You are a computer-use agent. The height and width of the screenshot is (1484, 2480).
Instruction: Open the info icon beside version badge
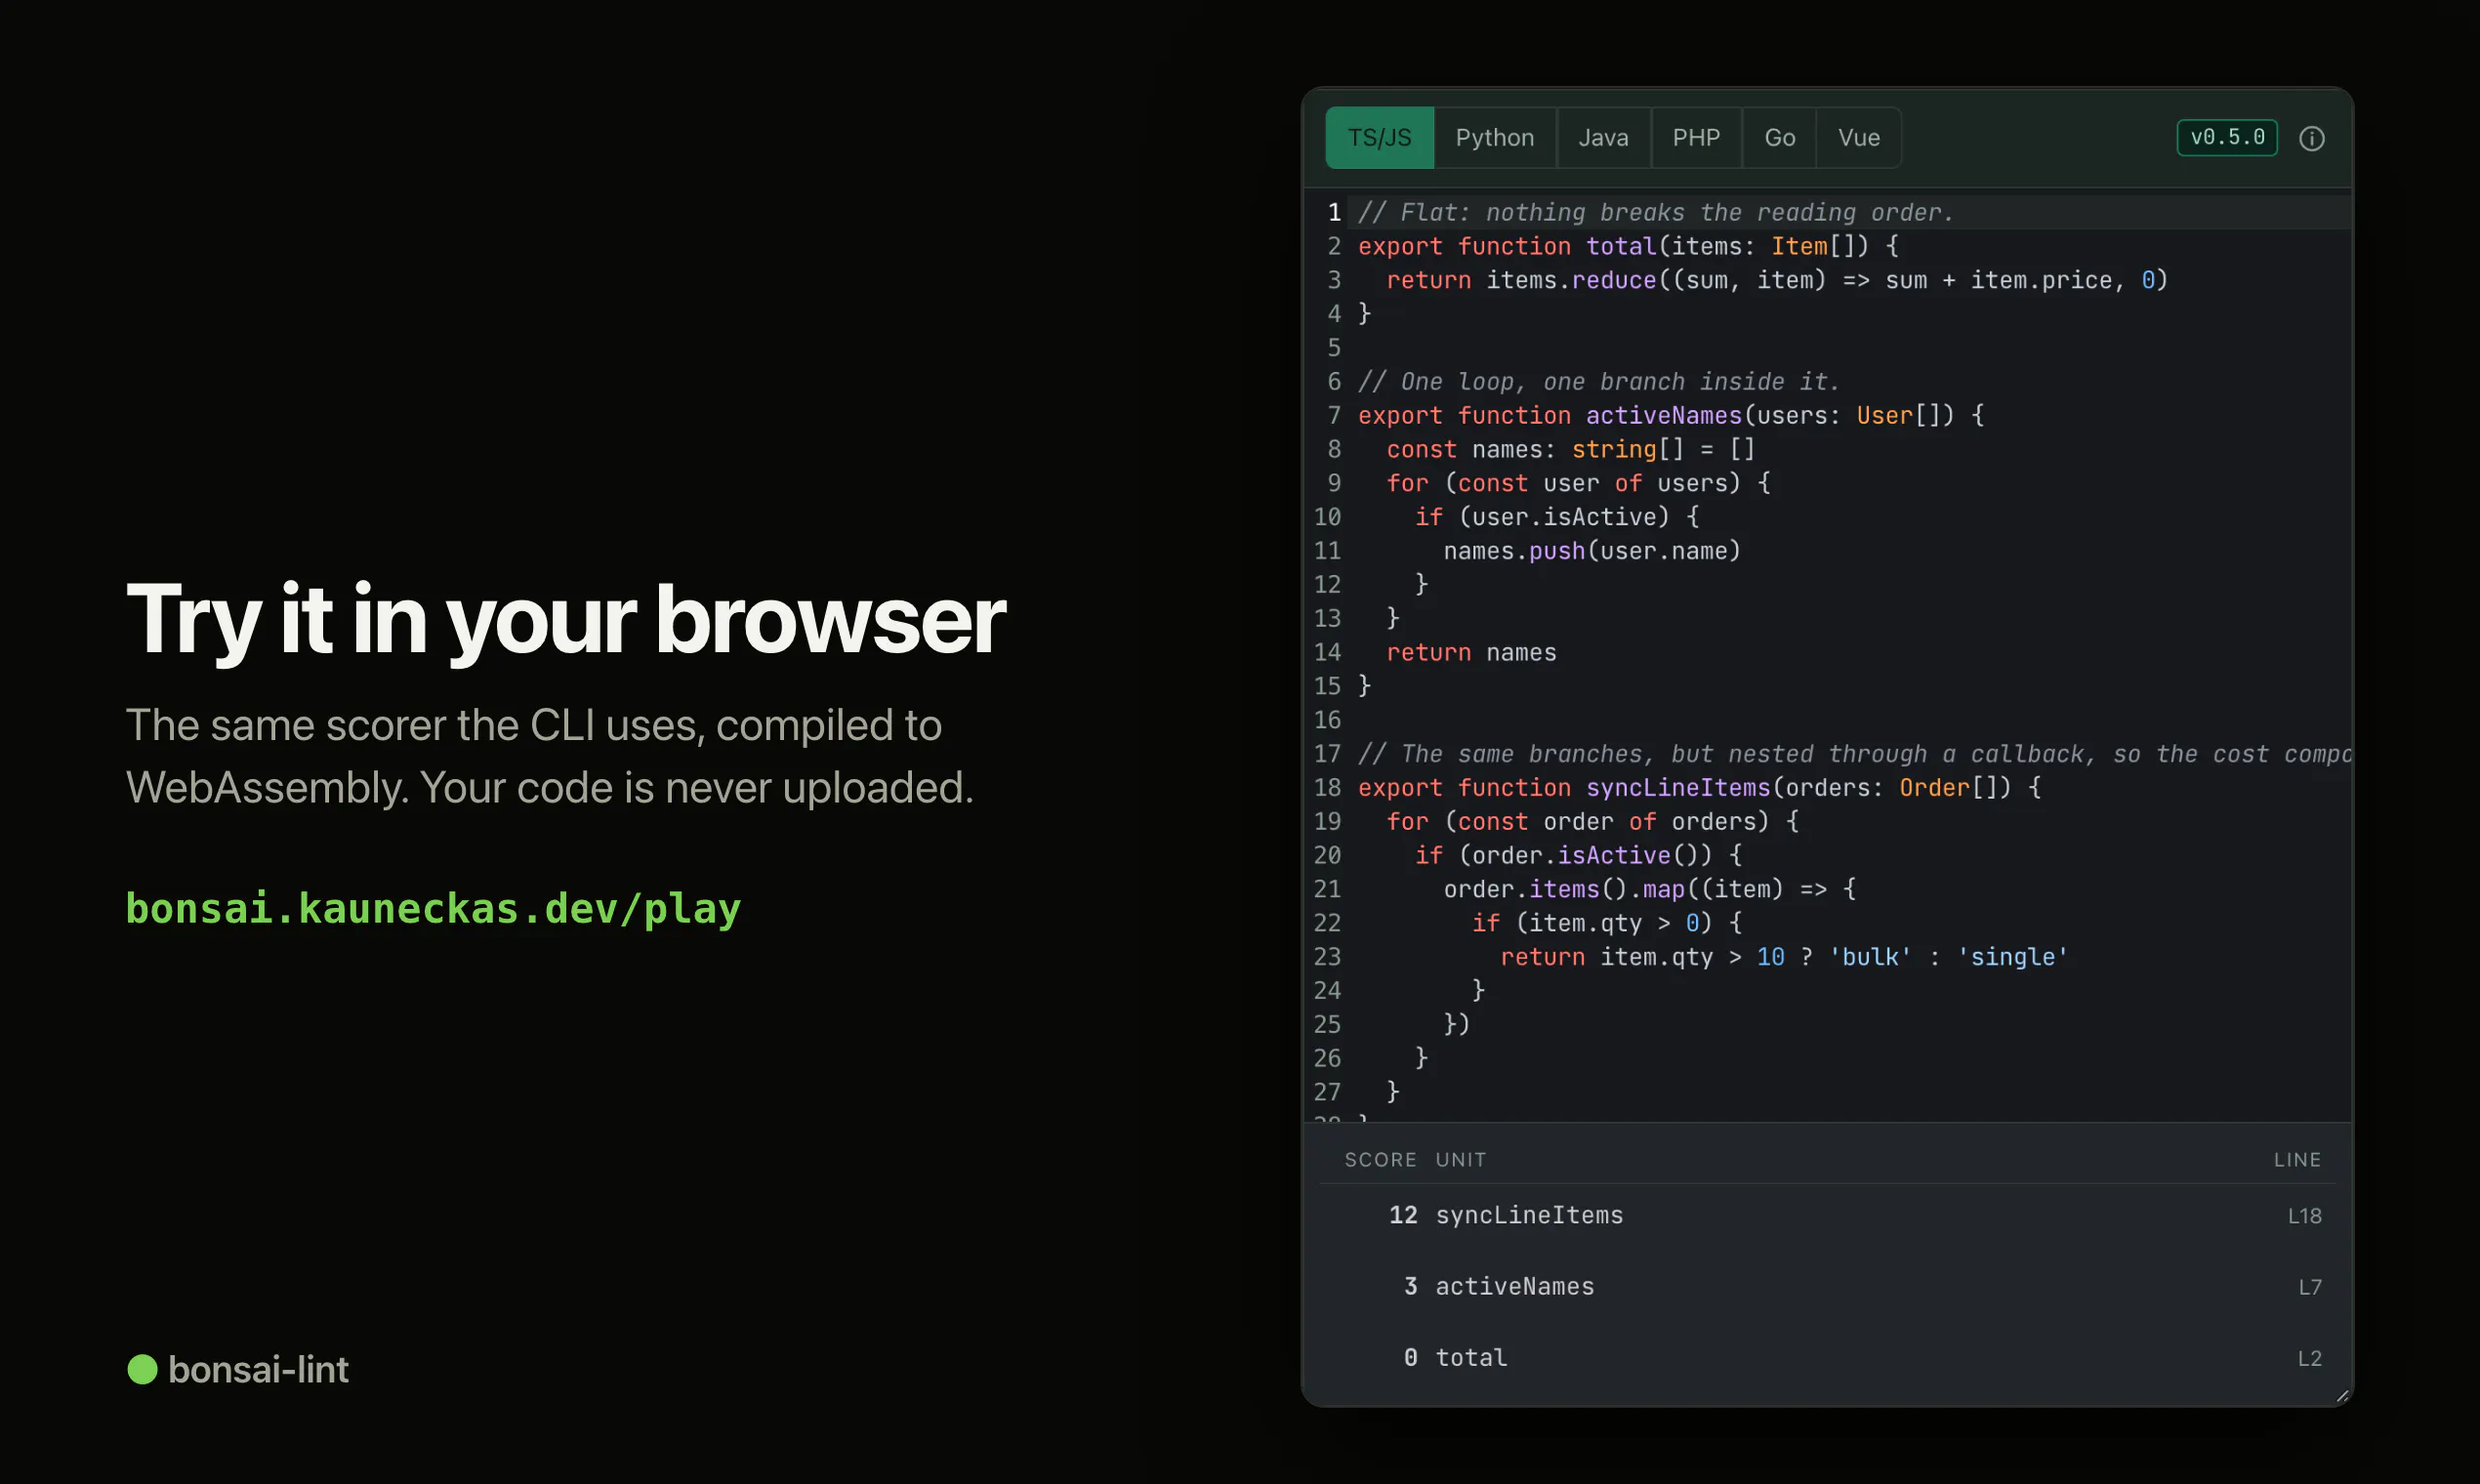tap(2311, 138)
